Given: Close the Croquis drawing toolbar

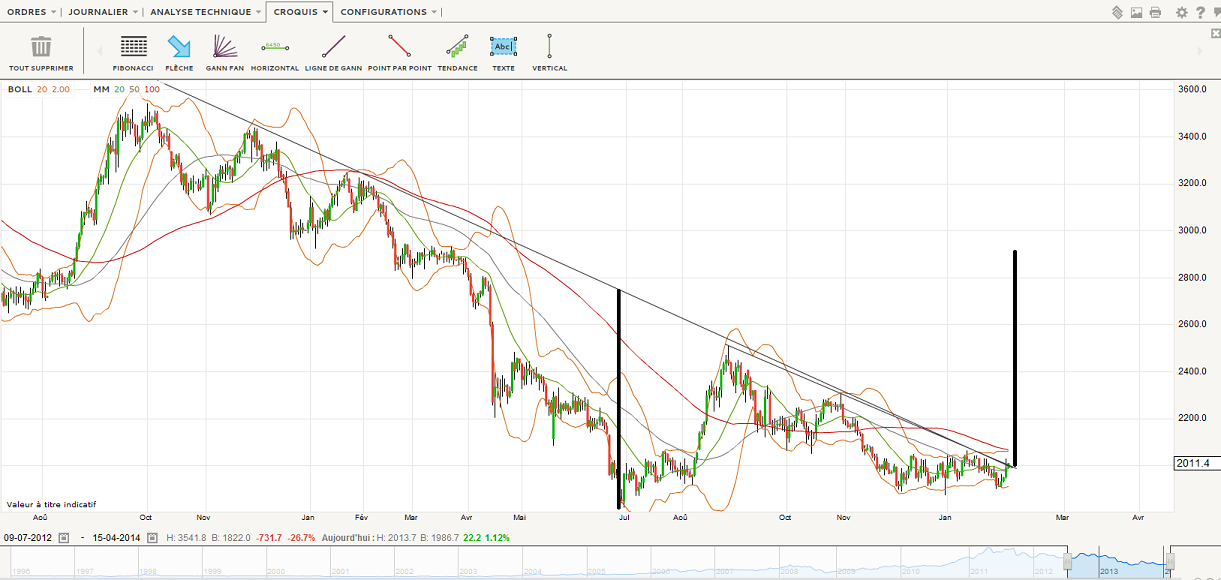Looking at the screenshot, I should coord(1215,33).
